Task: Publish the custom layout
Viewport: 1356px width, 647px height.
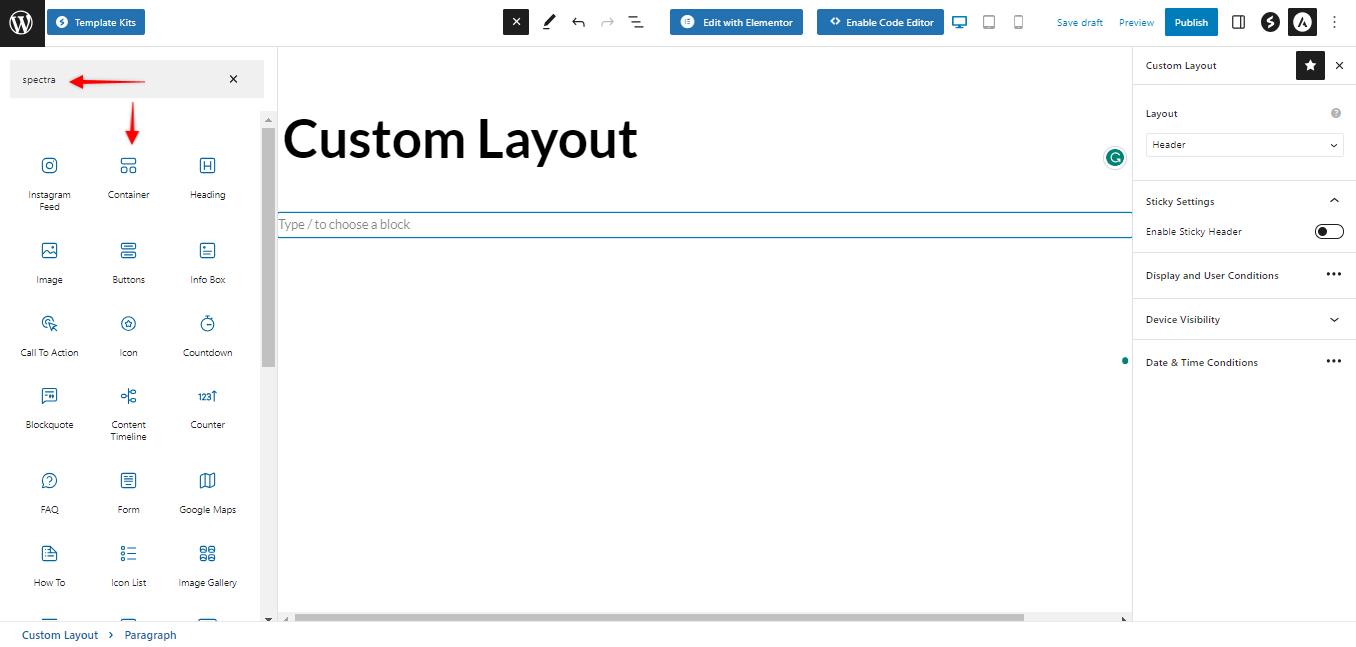Action: tap(1191, 22)
